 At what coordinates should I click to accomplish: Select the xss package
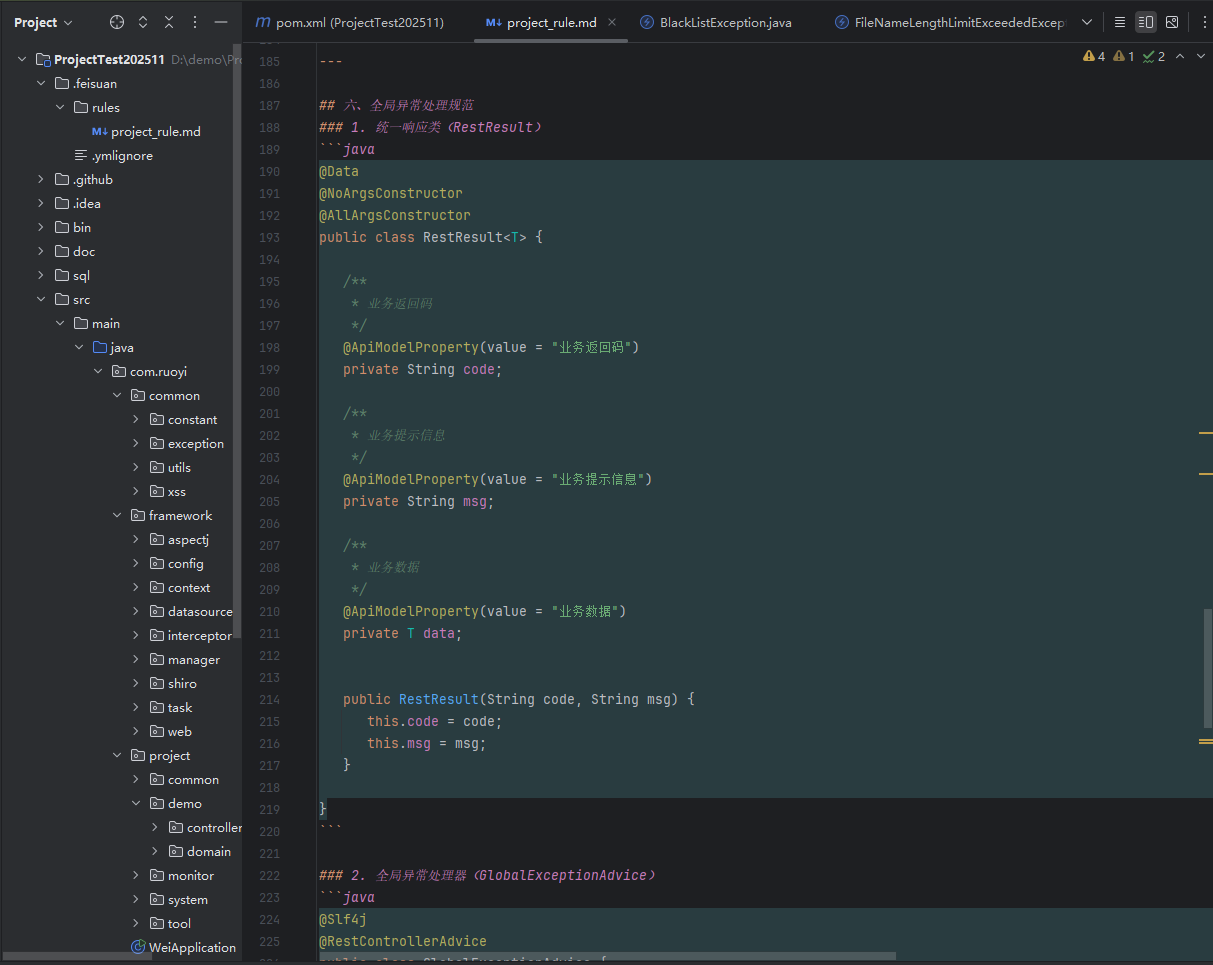point(177,491)
